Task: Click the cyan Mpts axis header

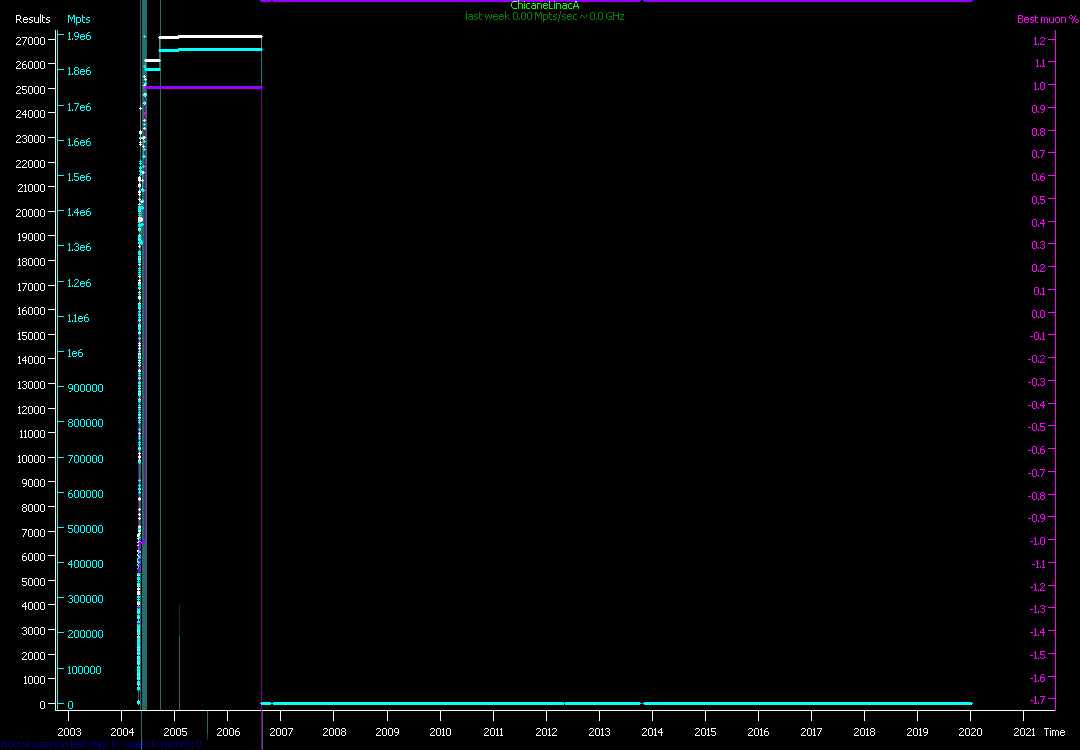Action: pyautogui.click(x=78, y=19)
